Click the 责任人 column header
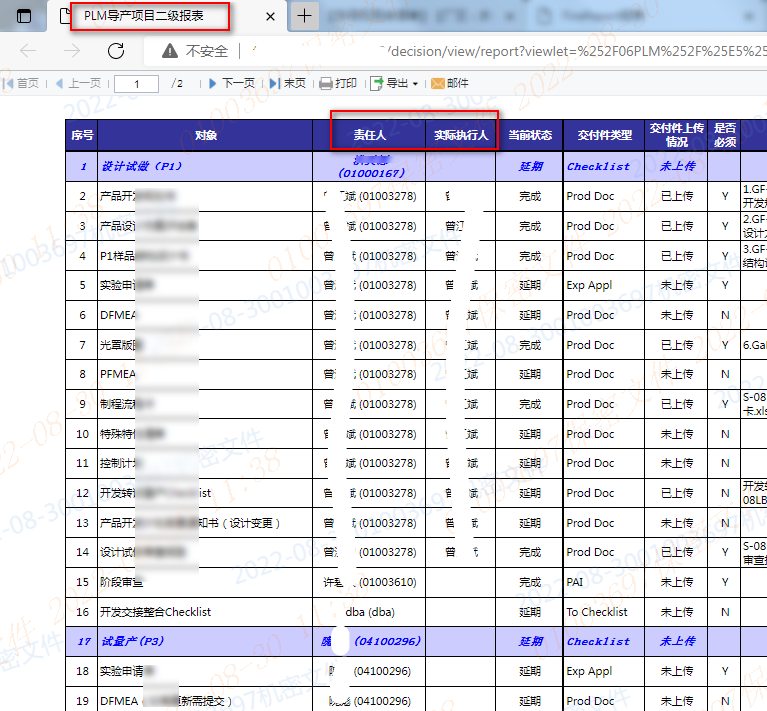Viewport: 767px width, 711px height. [x=370, y=135]
